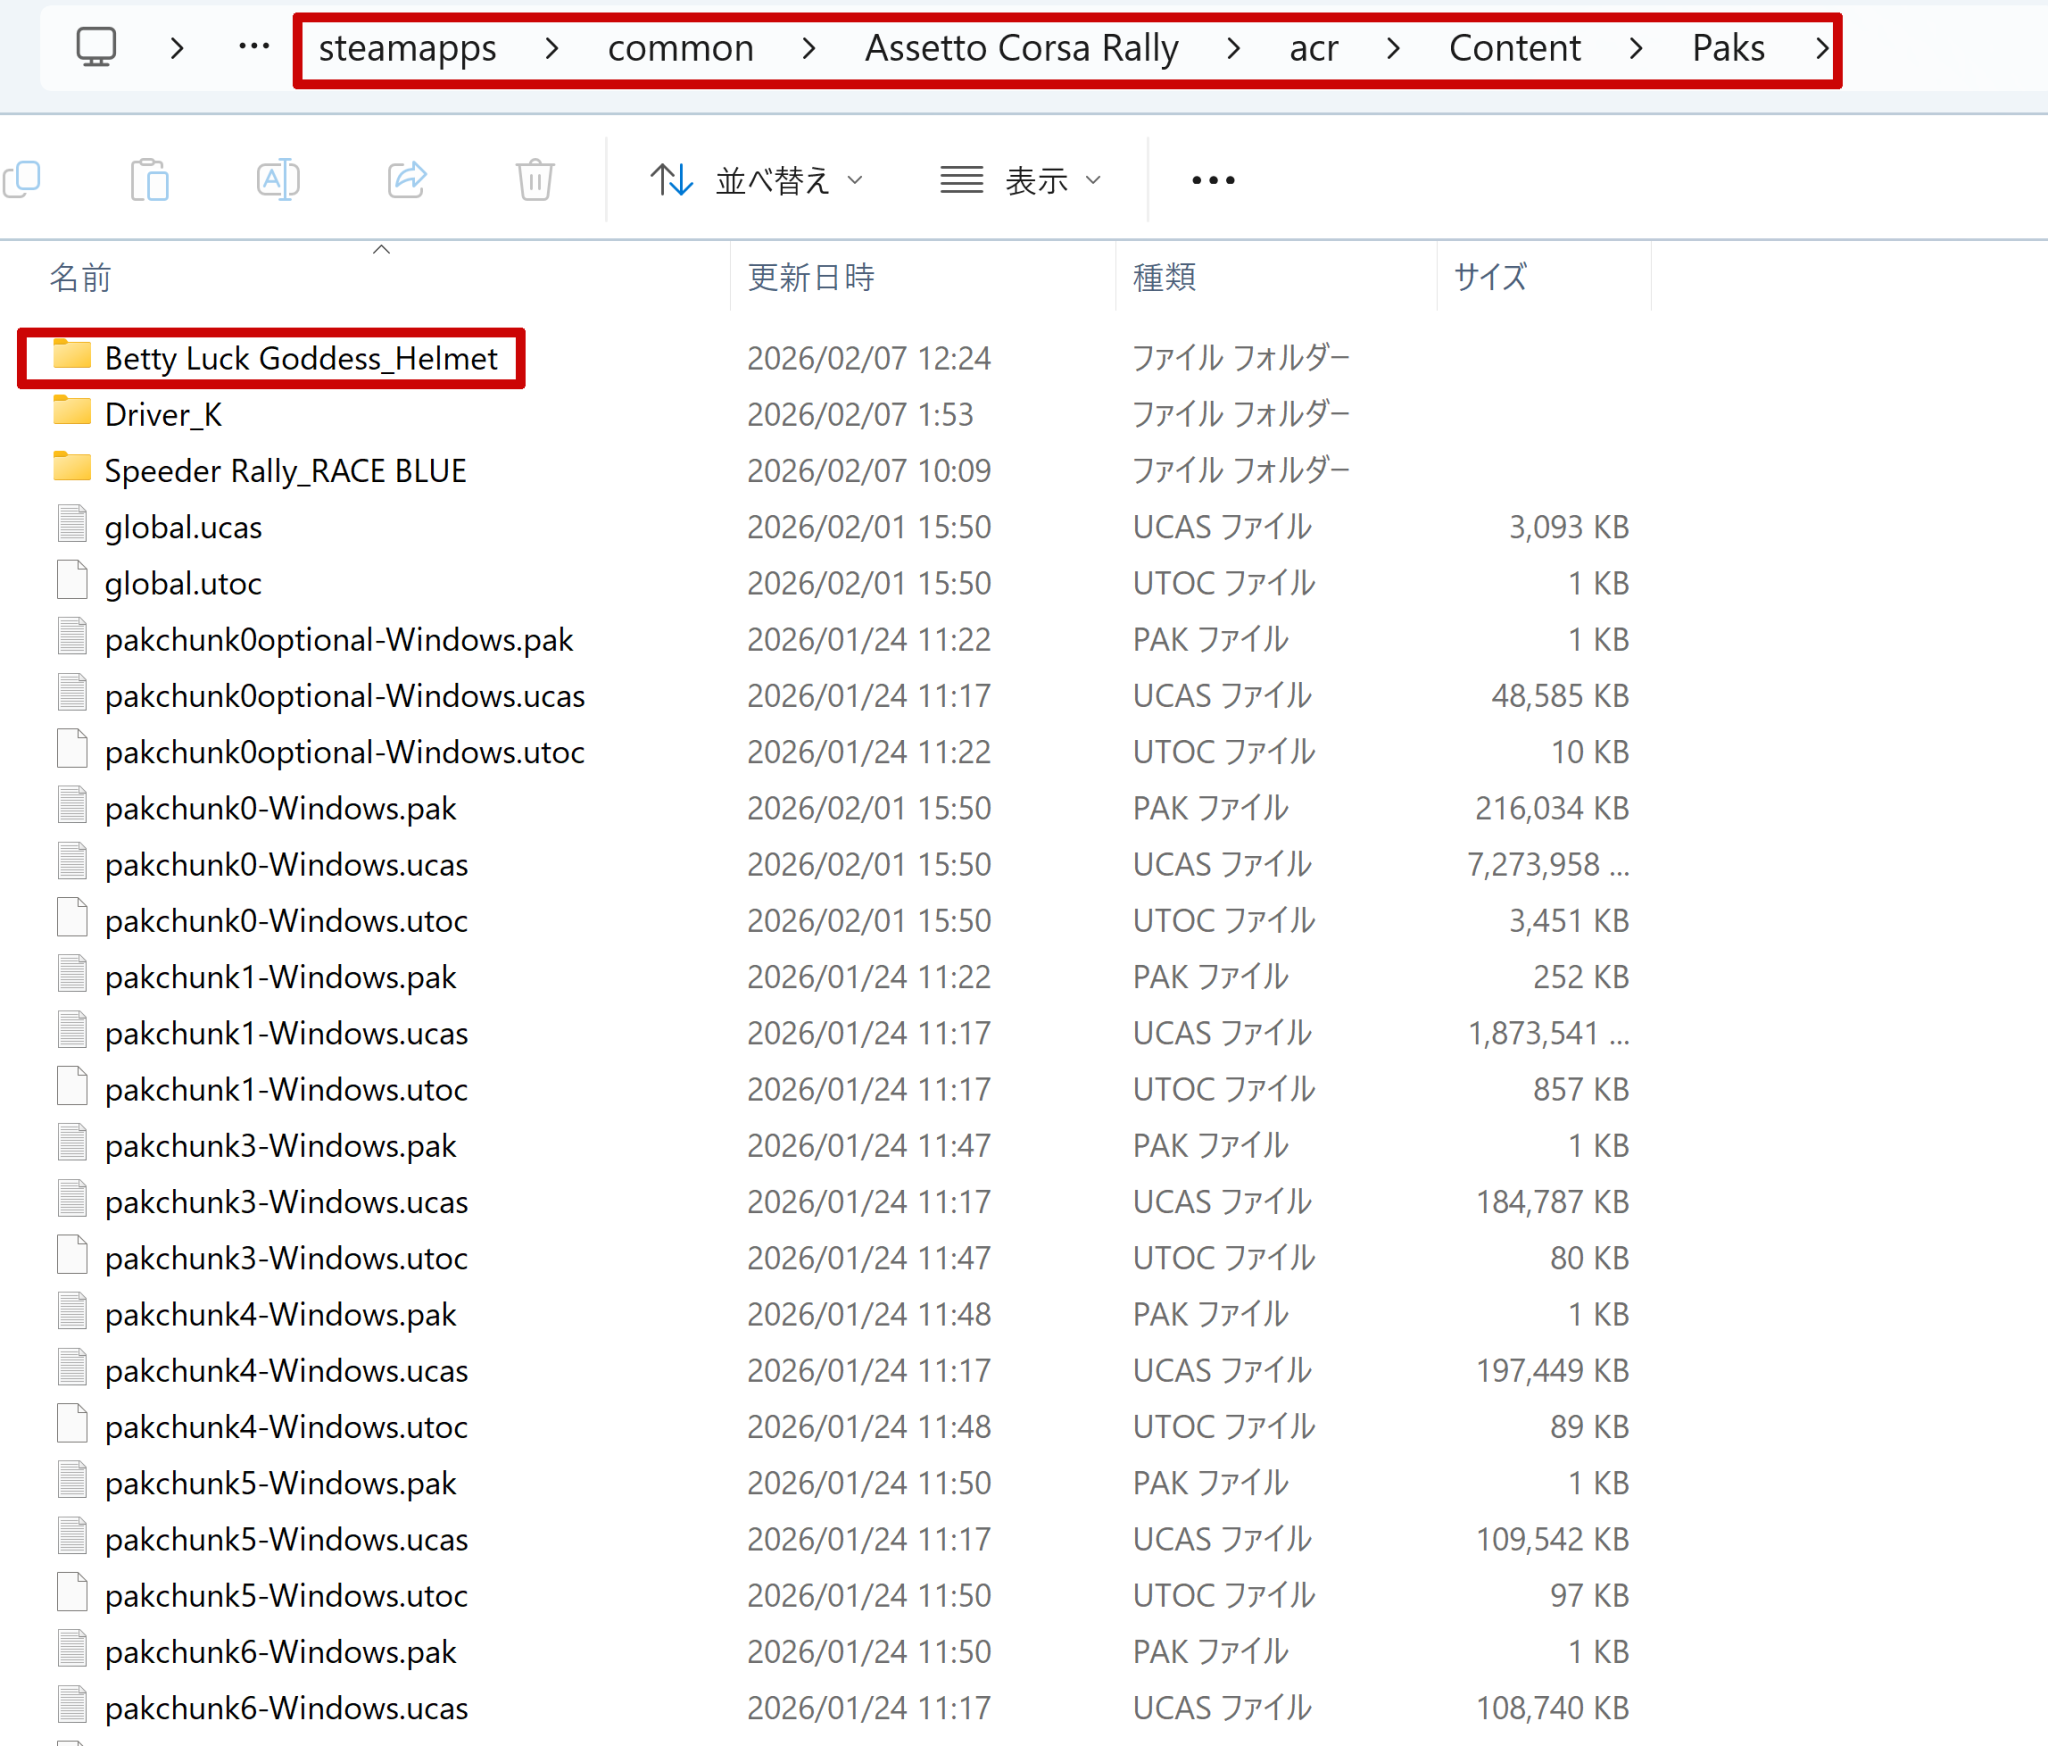The width and height of the screenshot is (2048, 1746).
Task: Click the This PC monitor icon
Action: 97,47
